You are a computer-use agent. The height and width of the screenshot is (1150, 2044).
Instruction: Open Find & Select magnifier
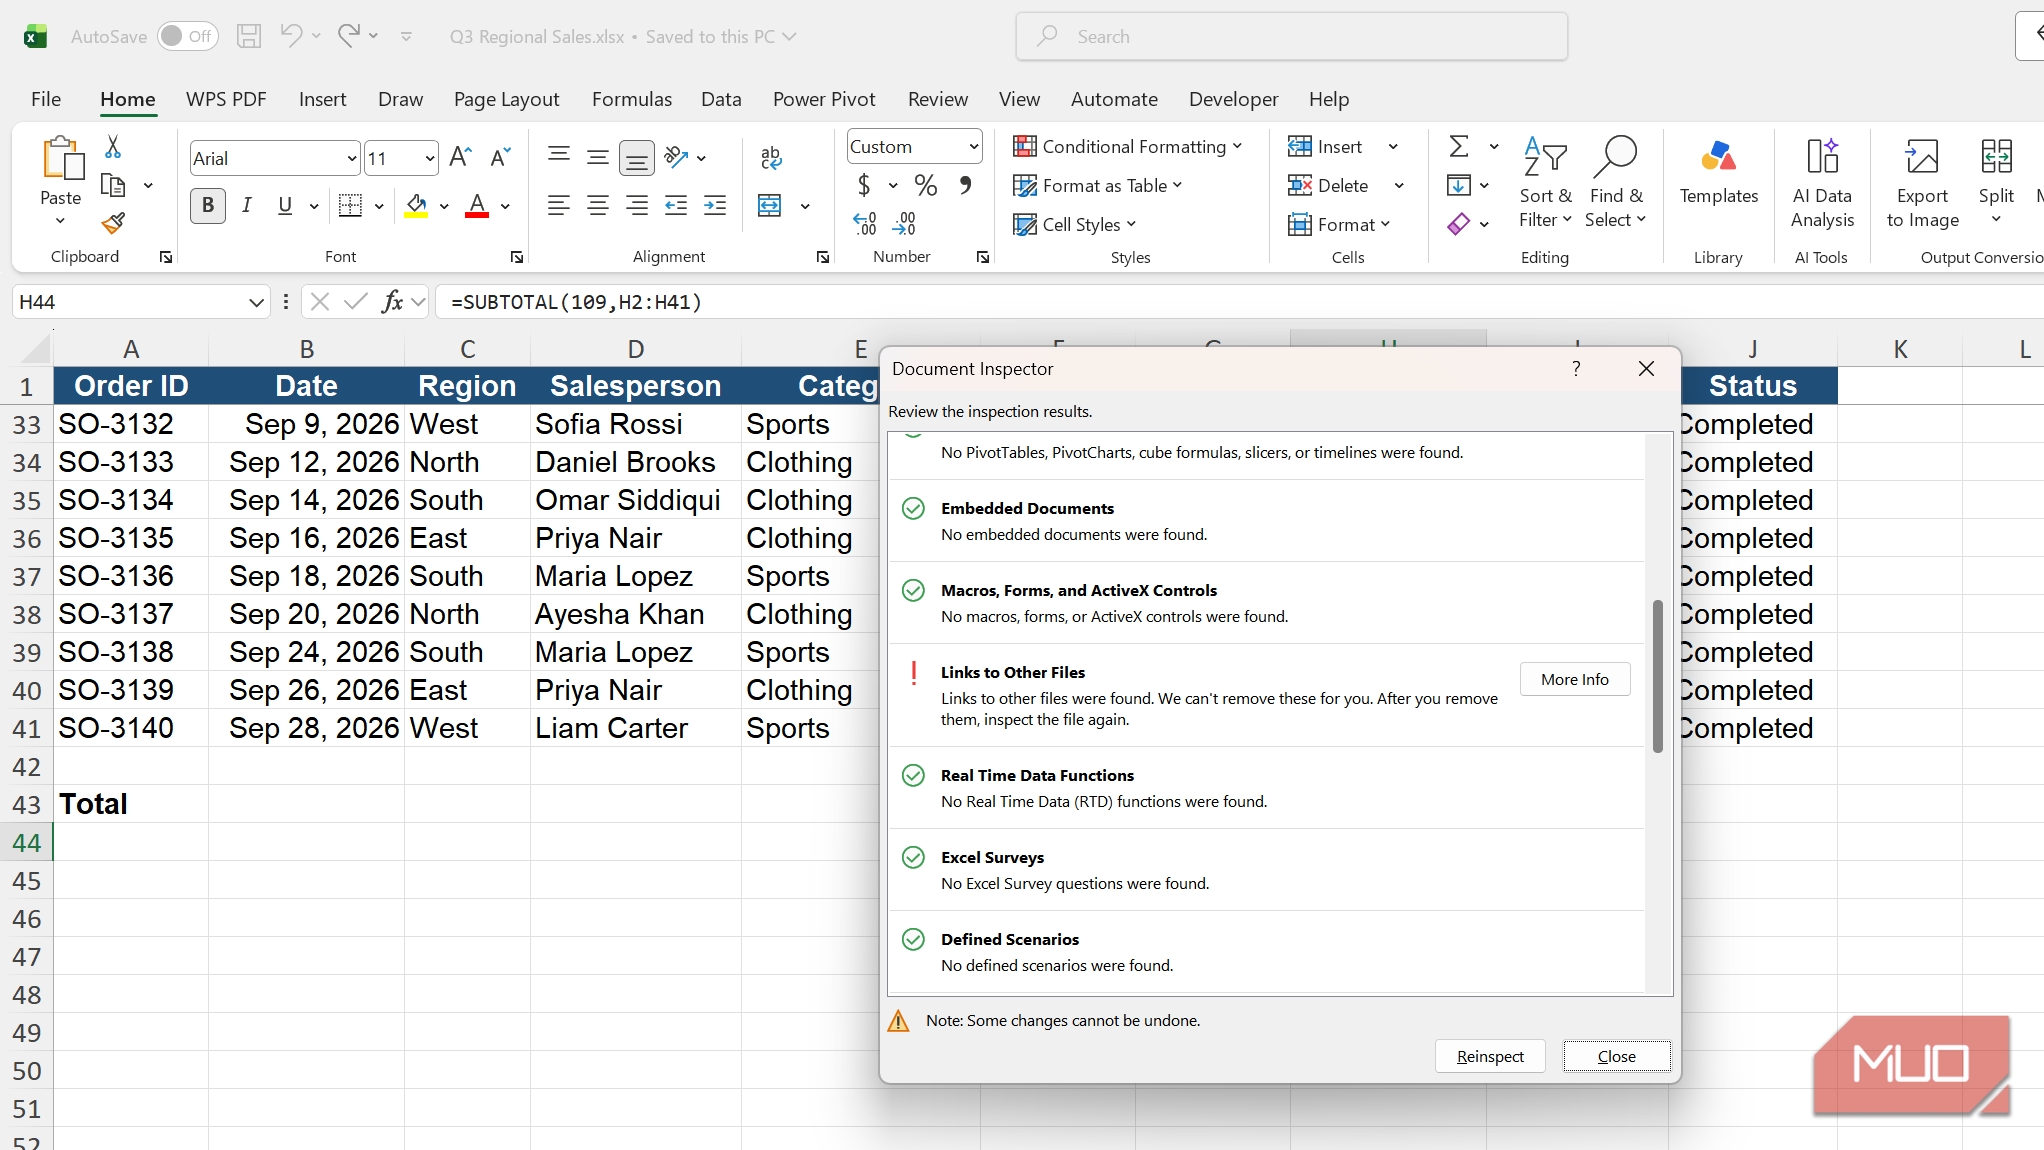pyautogui.click(x=1615, y=183)
